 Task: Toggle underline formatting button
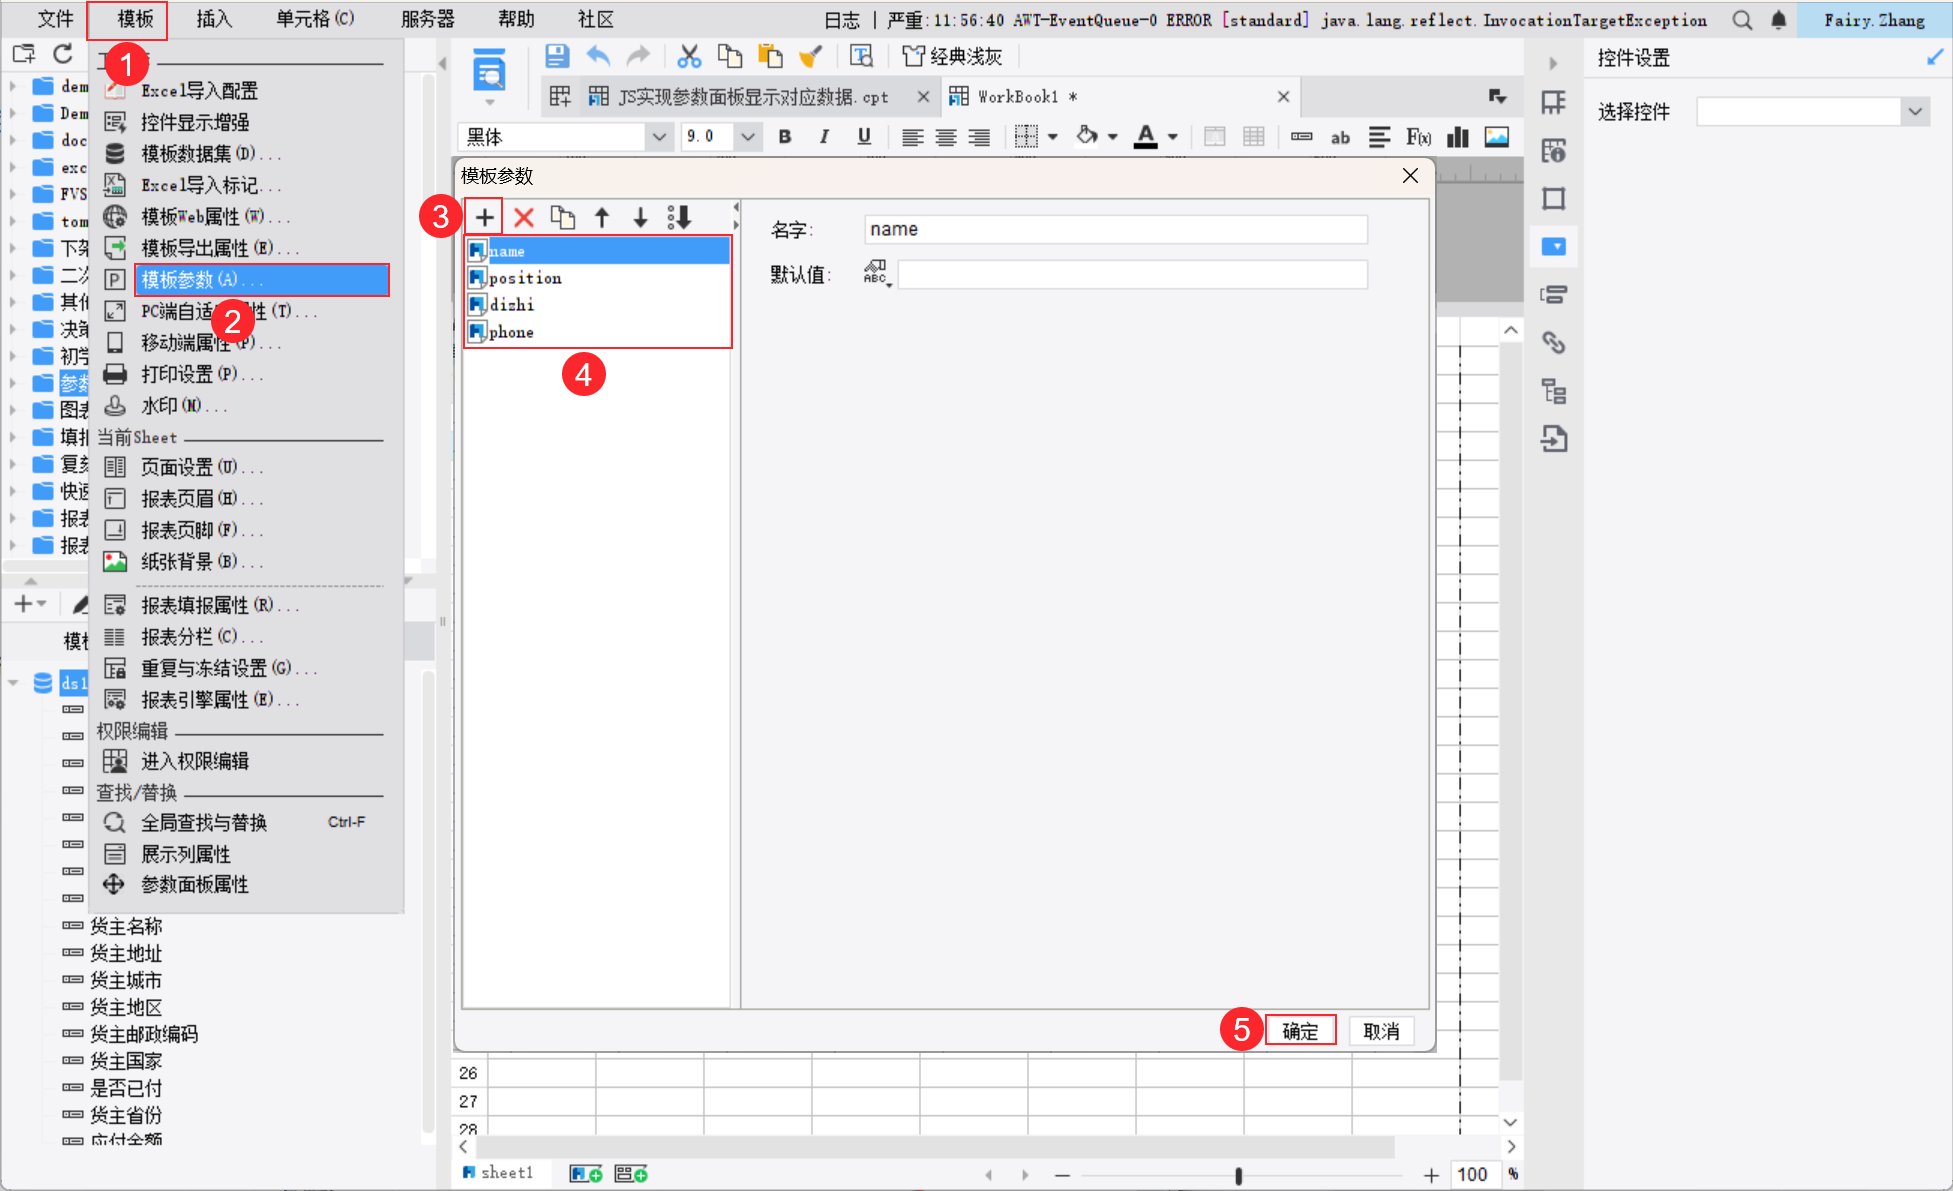tap(864, 137)
